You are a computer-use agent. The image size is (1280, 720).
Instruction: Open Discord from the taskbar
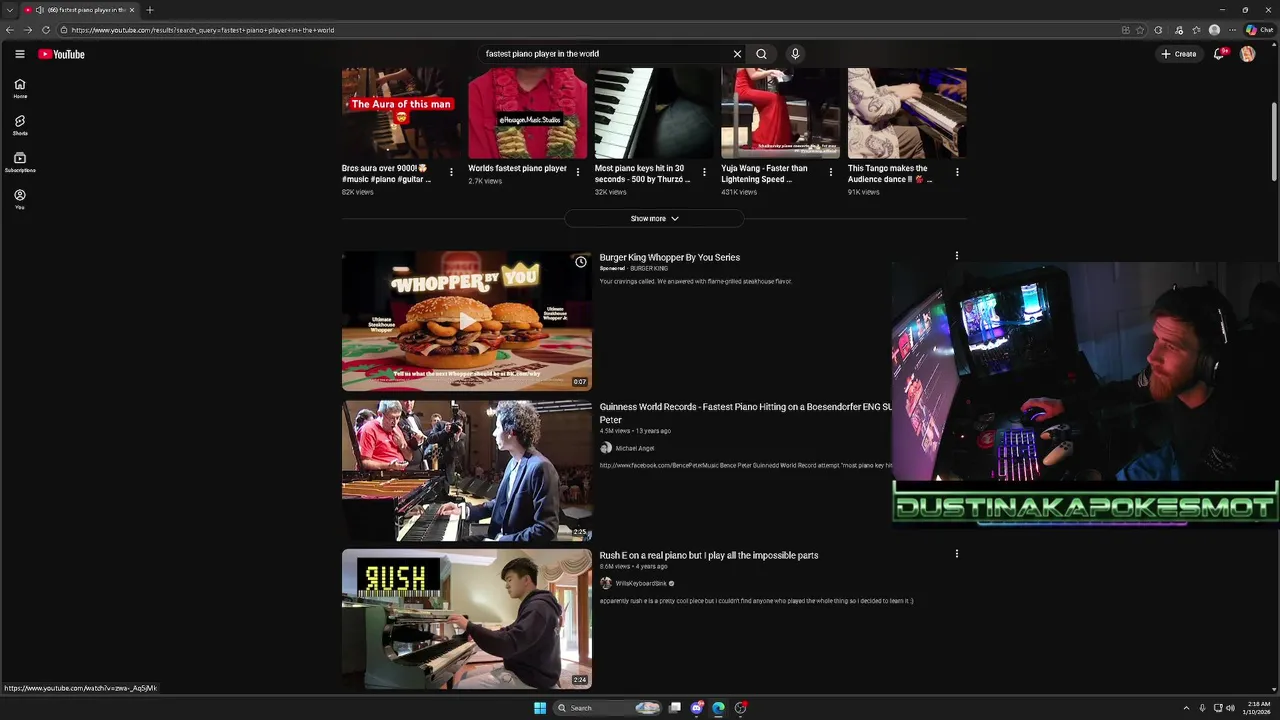coord(697,708)
